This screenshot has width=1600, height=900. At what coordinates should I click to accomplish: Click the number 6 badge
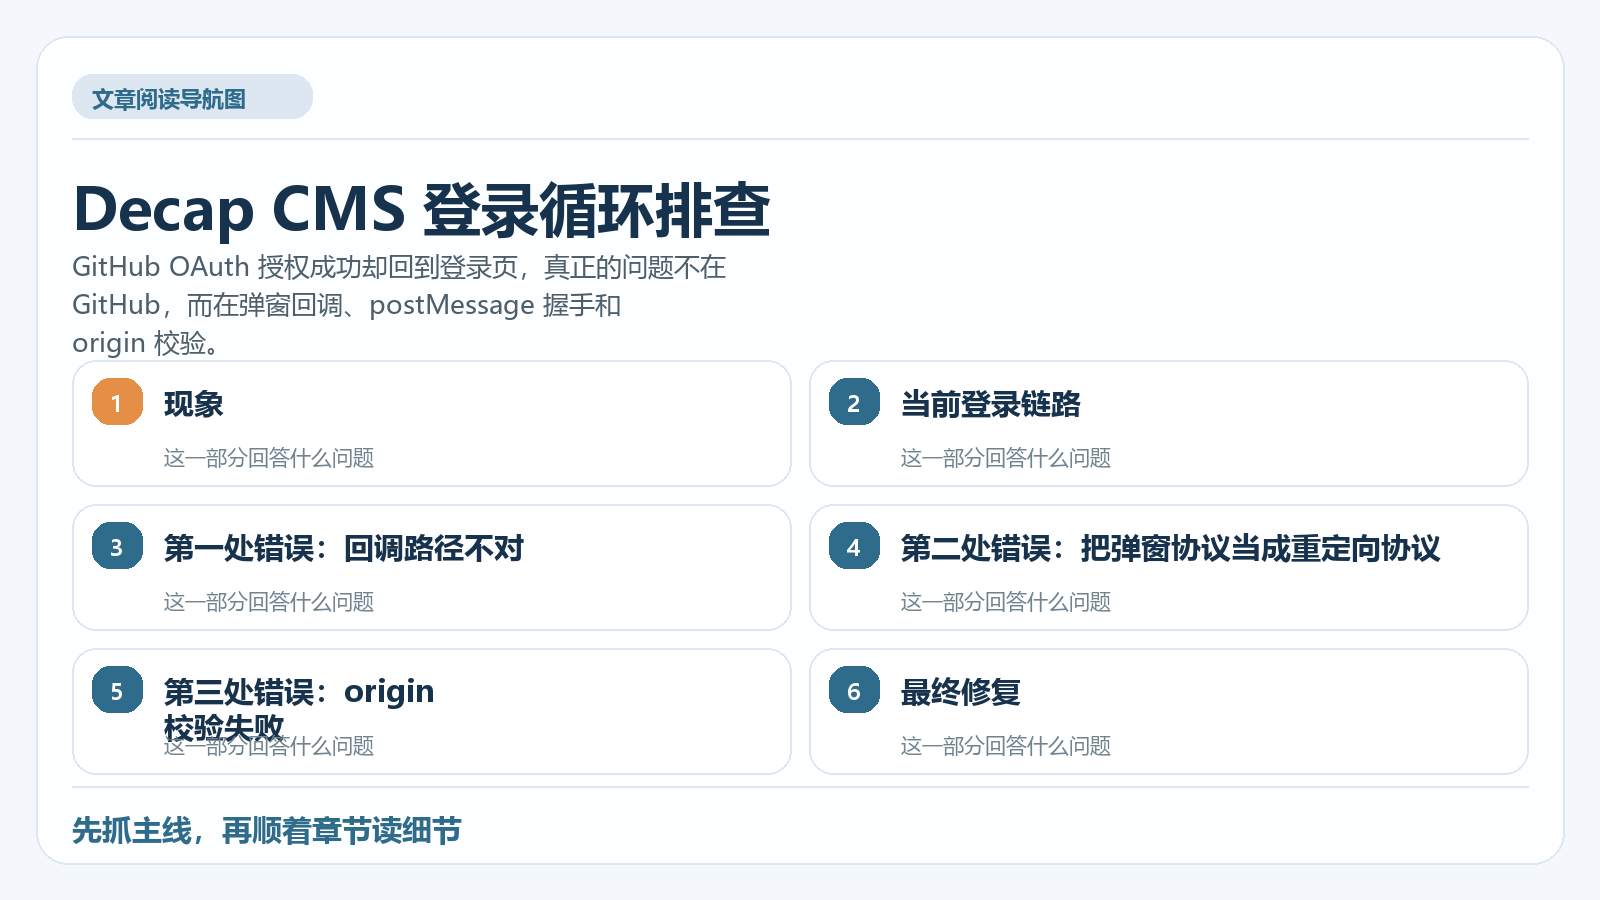(x=854, y=690)
